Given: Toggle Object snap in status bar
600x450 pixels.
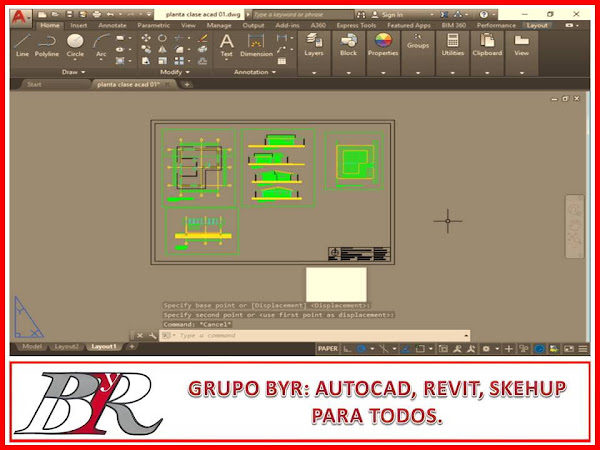Looking at the screenshot, I should click(420, 349).
